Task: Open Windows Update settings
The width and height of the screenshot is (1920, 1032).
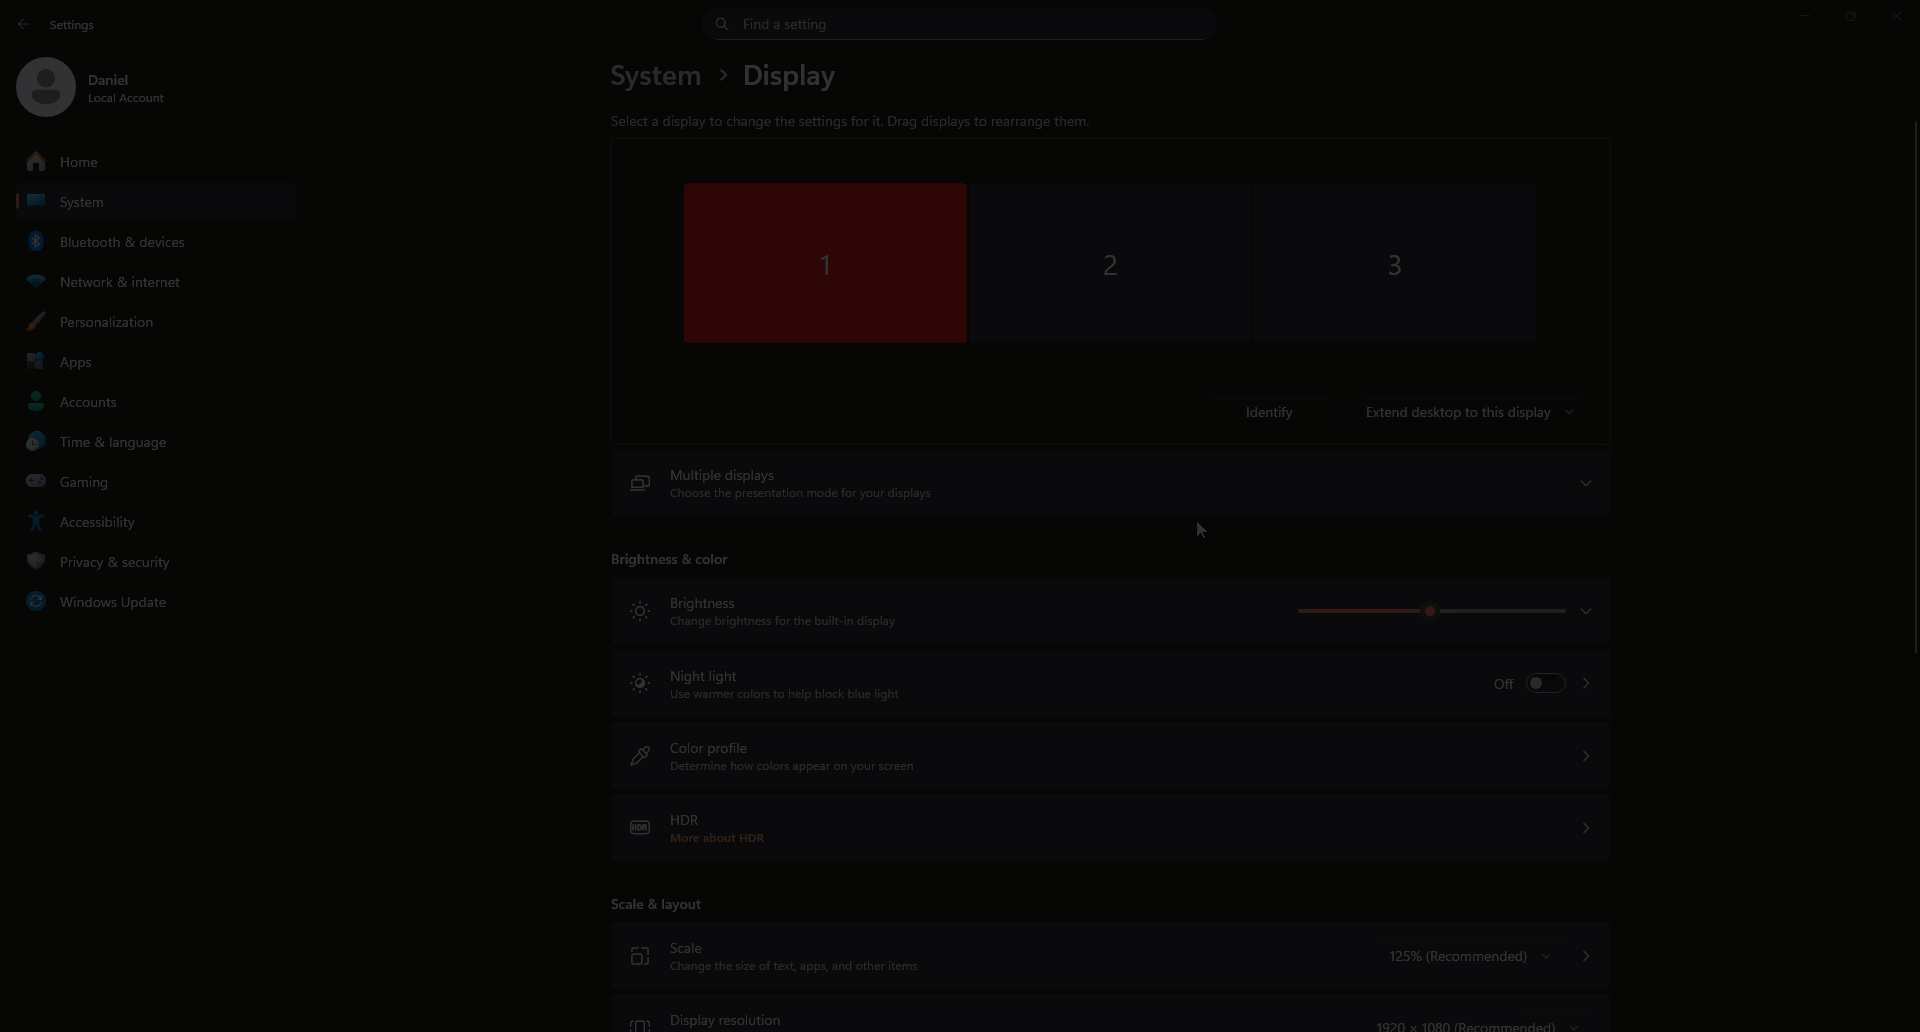Action: 112,602
